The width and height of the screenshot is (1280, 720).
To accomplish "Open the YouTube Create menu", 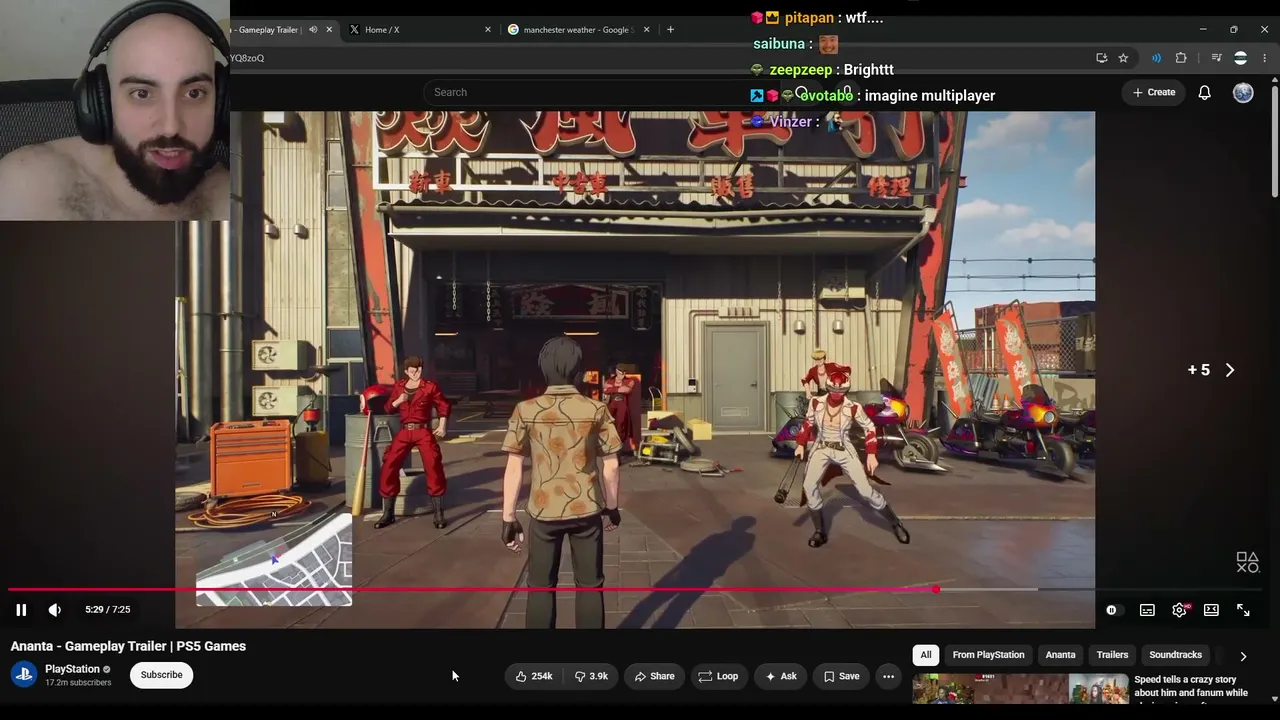I will click(x=1153, y=92).
